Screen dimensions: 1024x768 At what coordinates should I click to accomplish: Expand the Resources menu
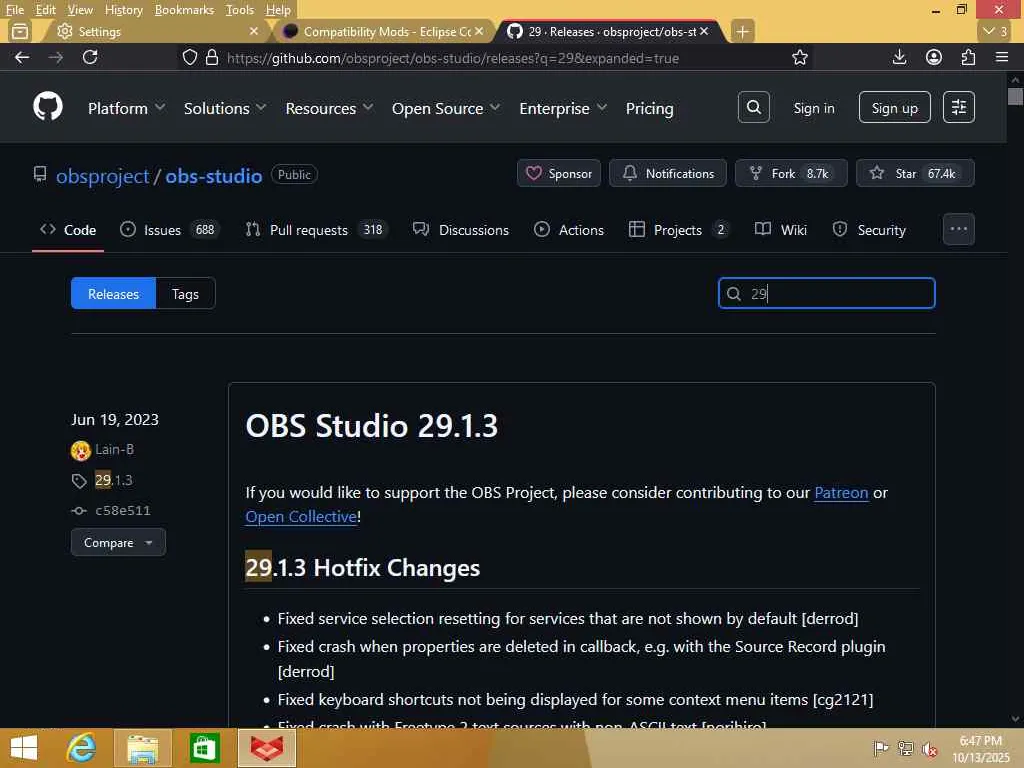pos(329,108)
